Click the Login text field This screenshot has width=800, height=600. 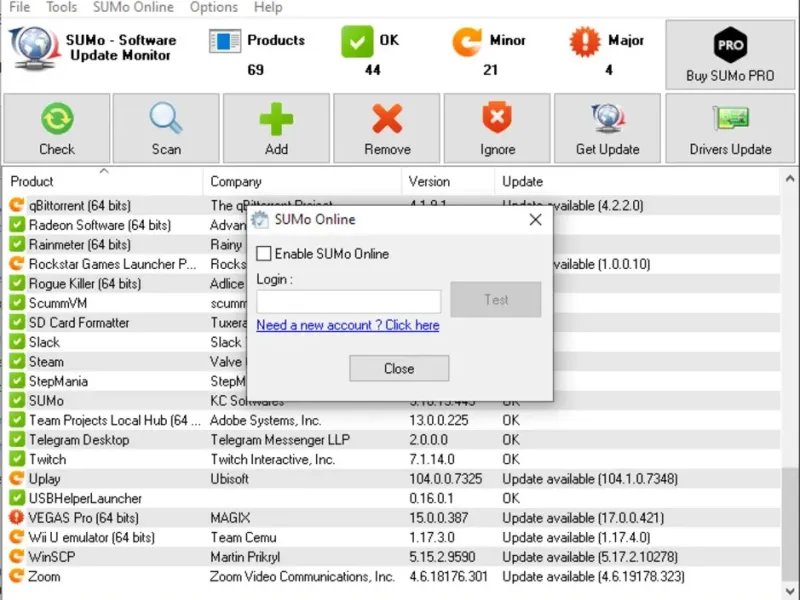point(349,302)
